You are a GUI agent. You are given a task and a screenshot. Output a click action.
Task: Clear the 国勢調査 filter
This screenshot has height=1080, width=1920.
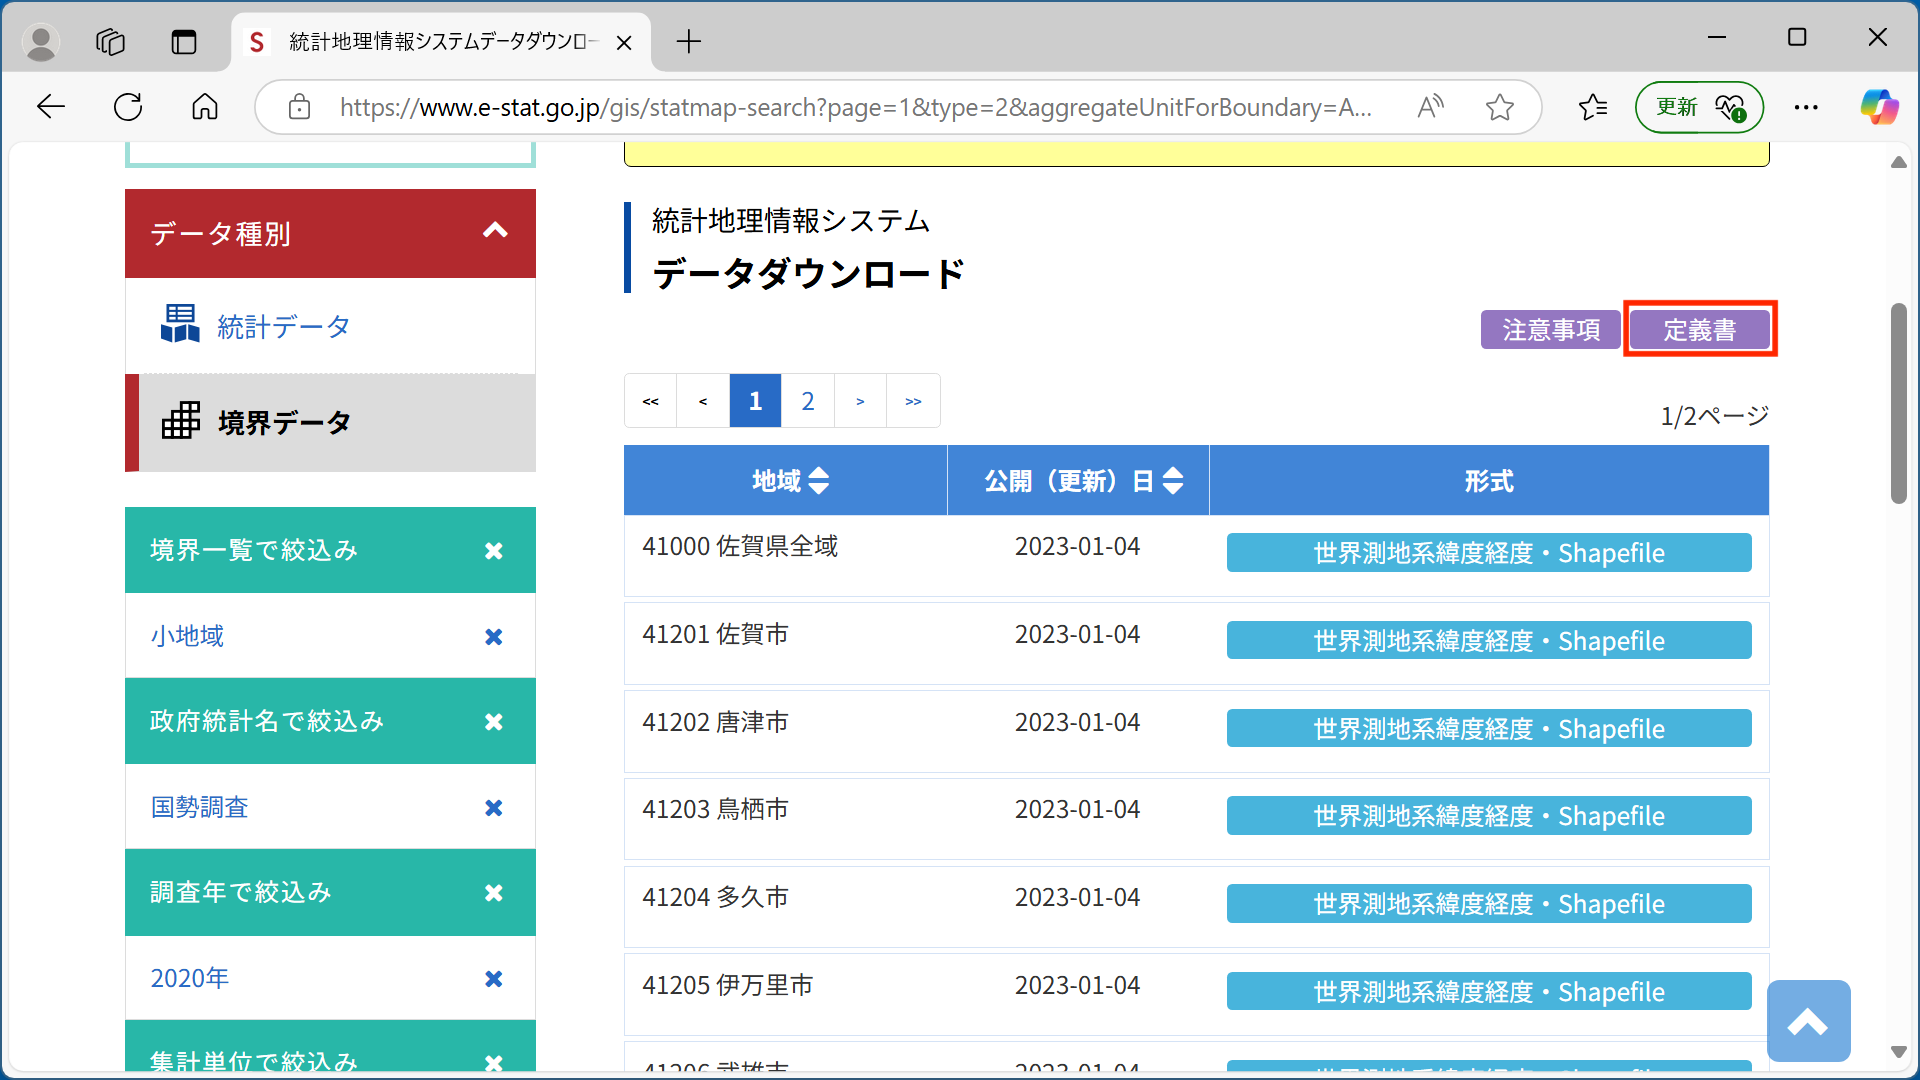(493, 808)
